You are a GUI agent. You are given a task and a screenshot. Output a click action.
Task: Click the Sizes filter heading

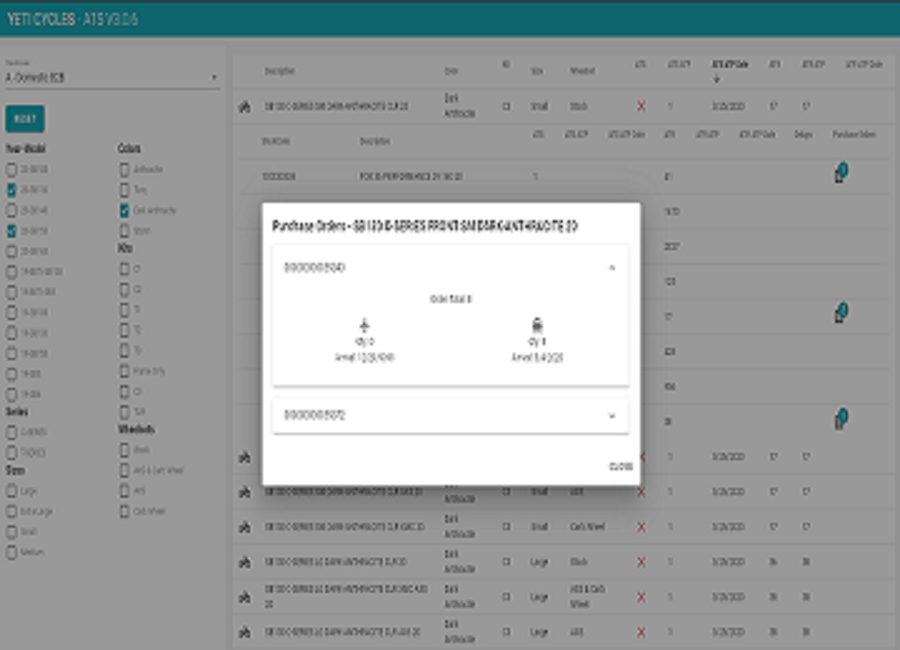click(x=15, y=470)
